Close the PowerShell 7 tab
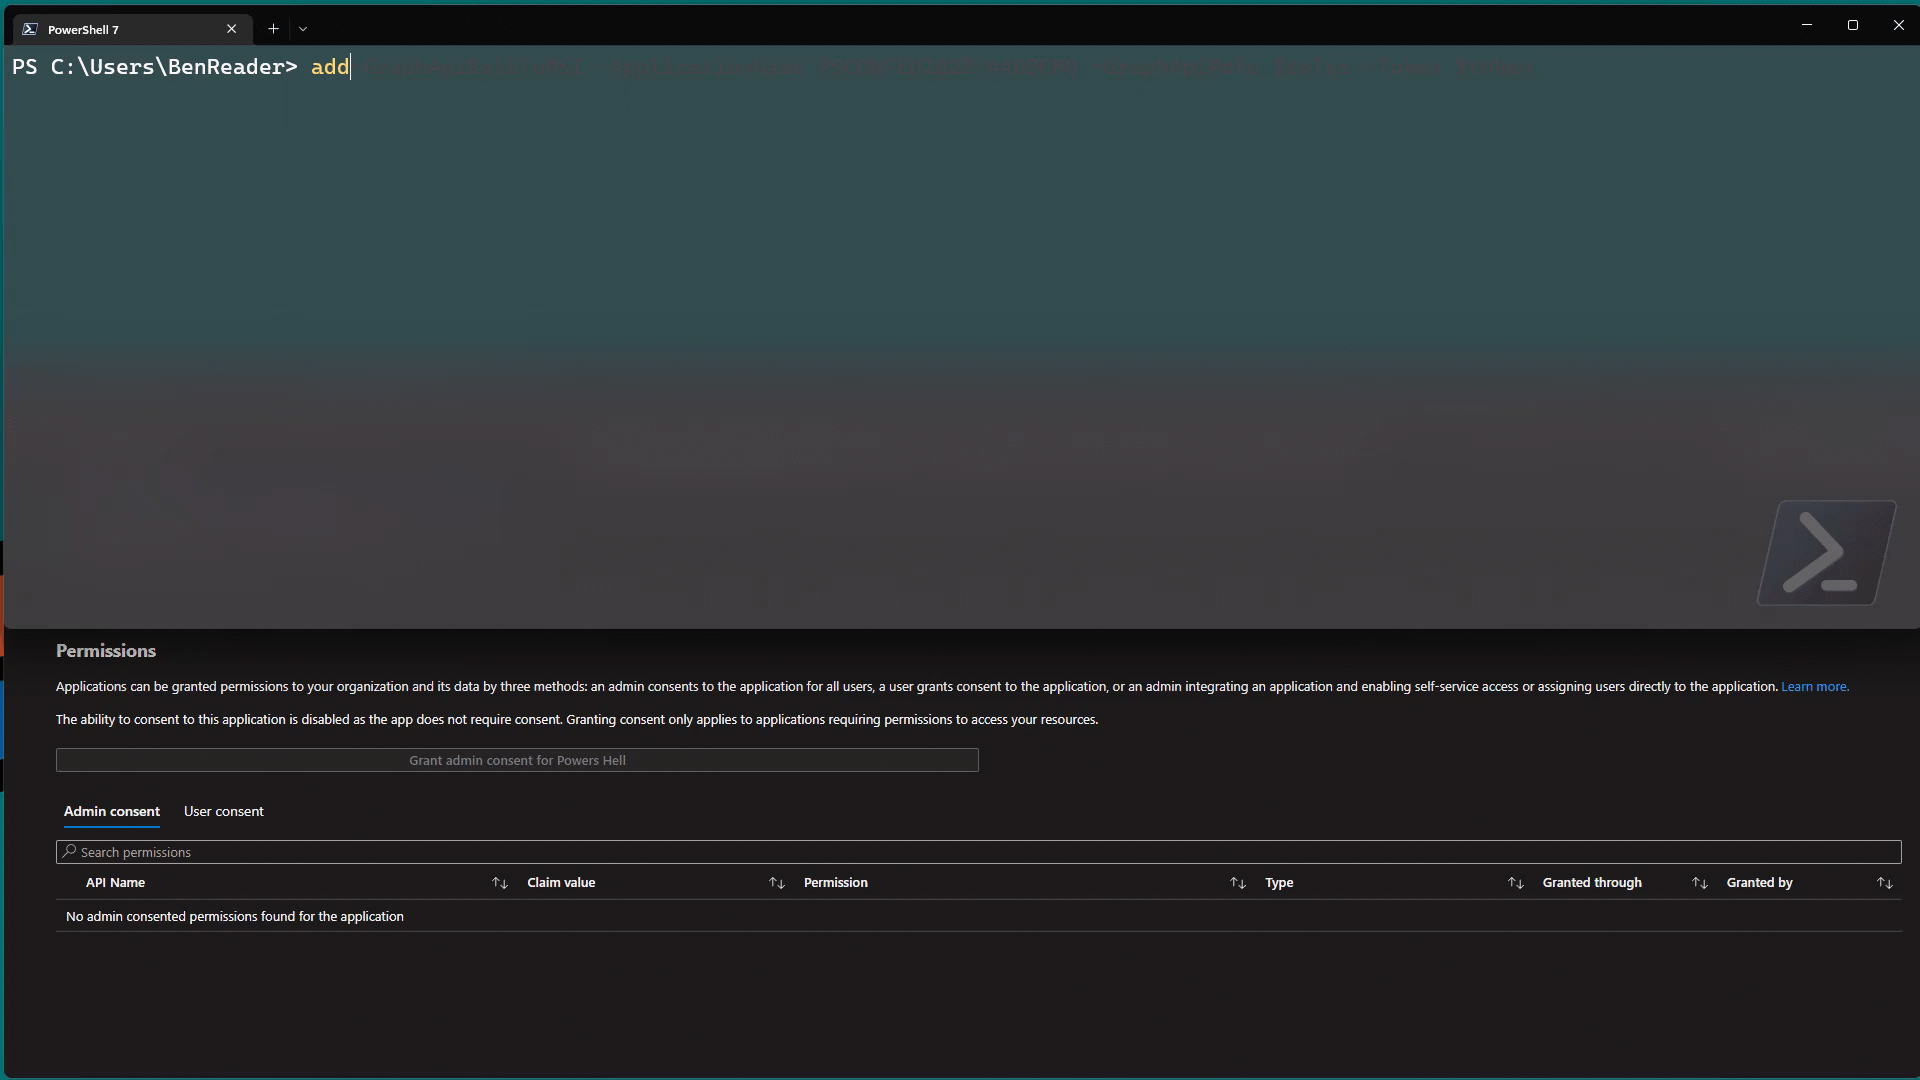 231,29
